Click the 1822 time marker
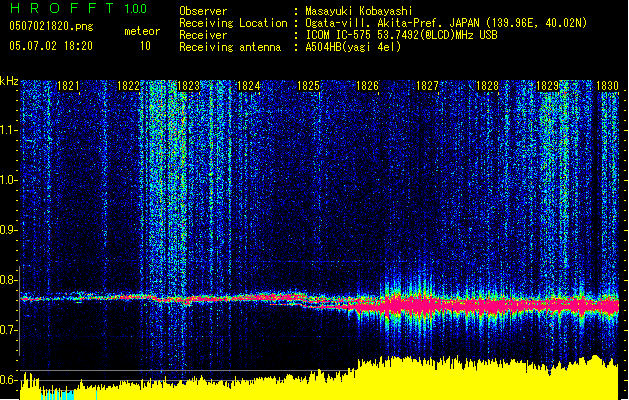This screenshot has width=629, height=400. (128, 86)
